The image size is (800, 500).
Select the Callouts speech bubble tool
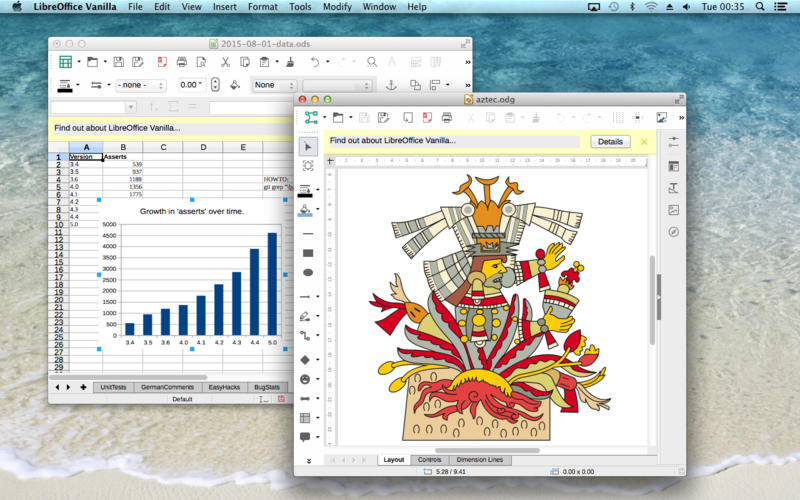[x=305, y=437]
